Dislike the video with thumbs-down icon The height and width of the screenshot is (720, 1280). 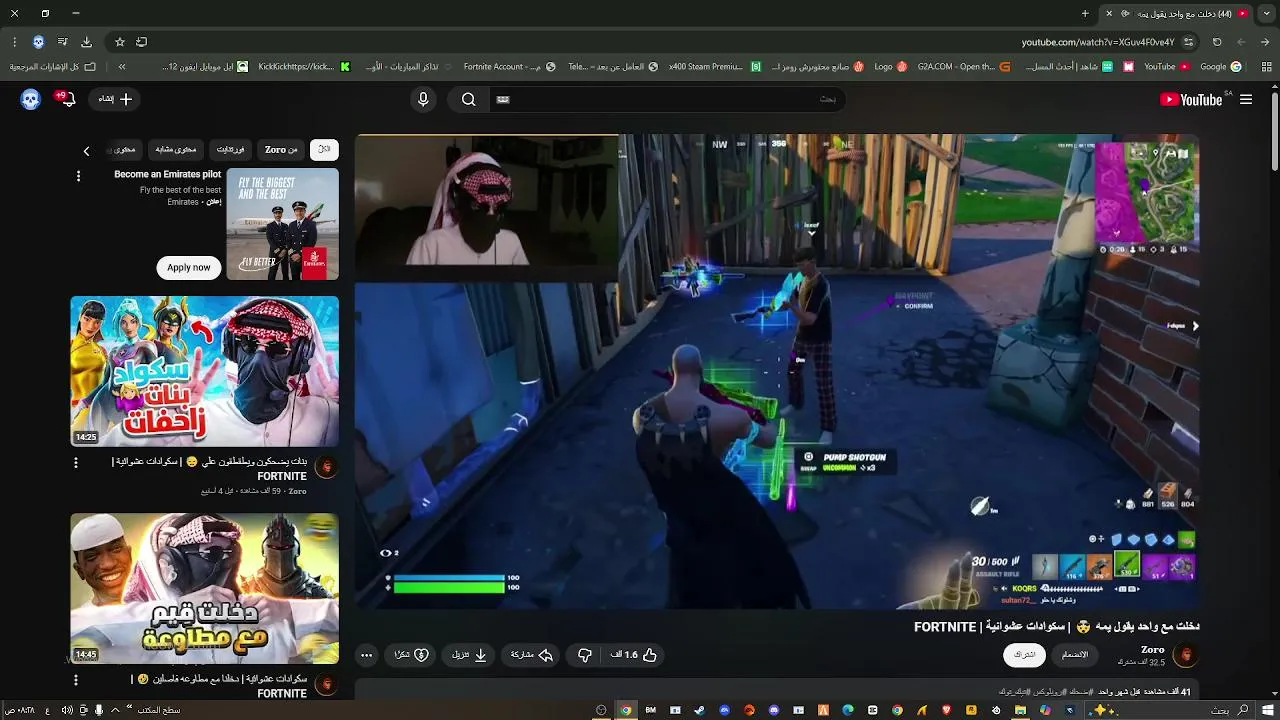585,655
